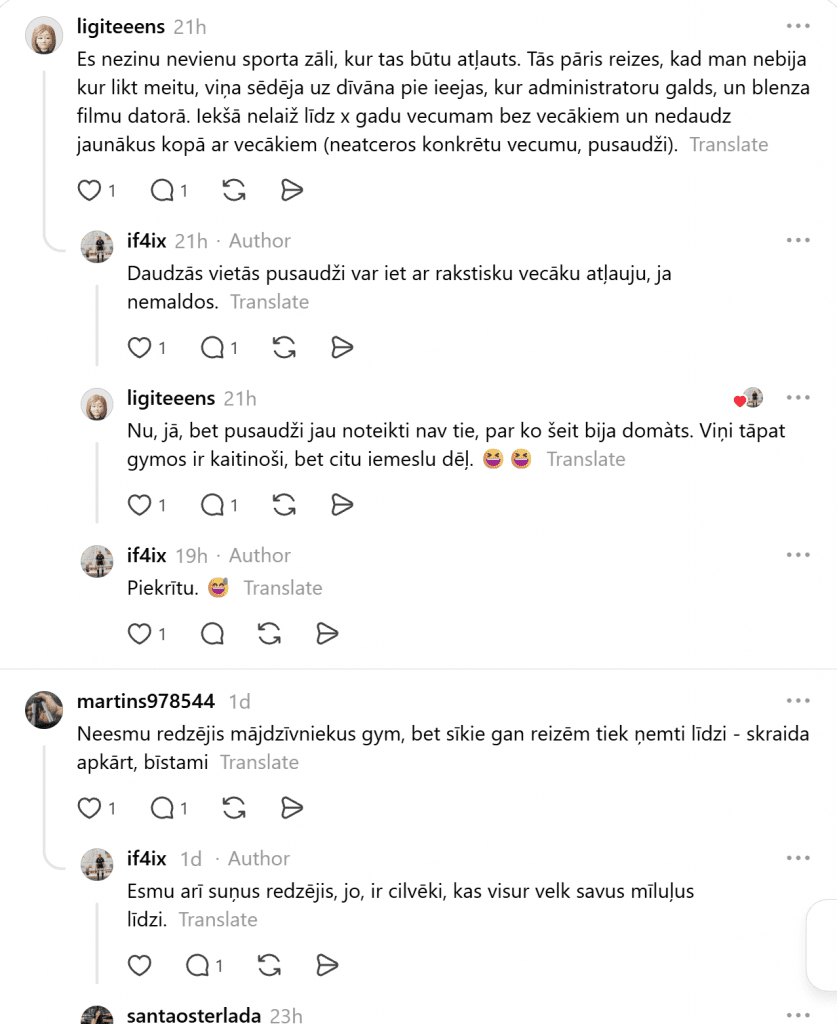
Task: Reply to ligiteeens' top comment
Action: [162, 191]
